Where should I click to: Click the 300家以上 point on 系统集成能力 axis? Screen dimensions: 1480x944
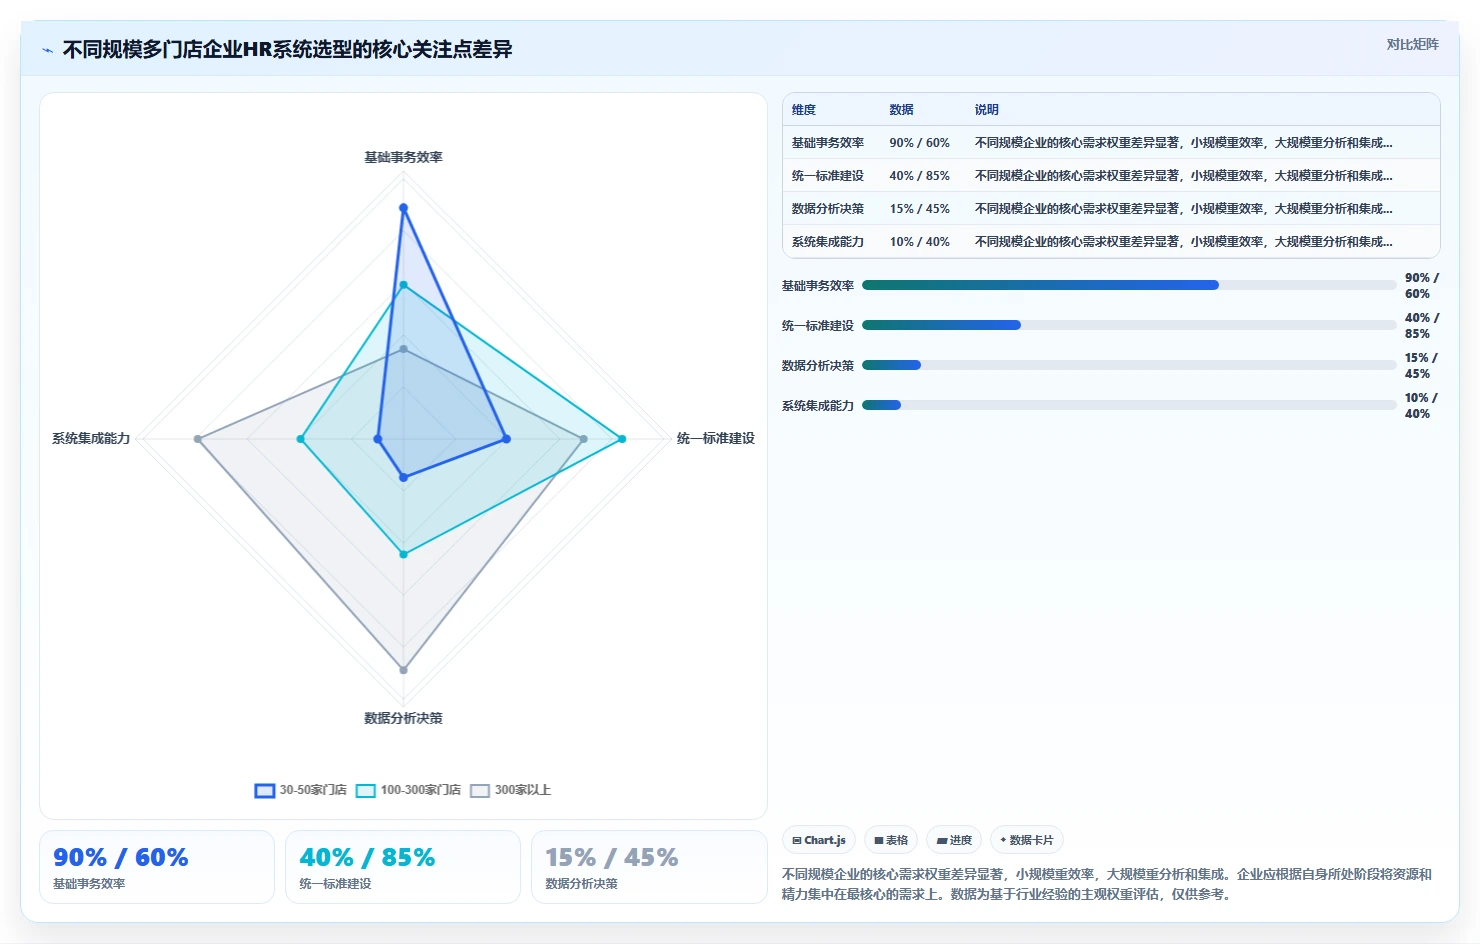198,439
